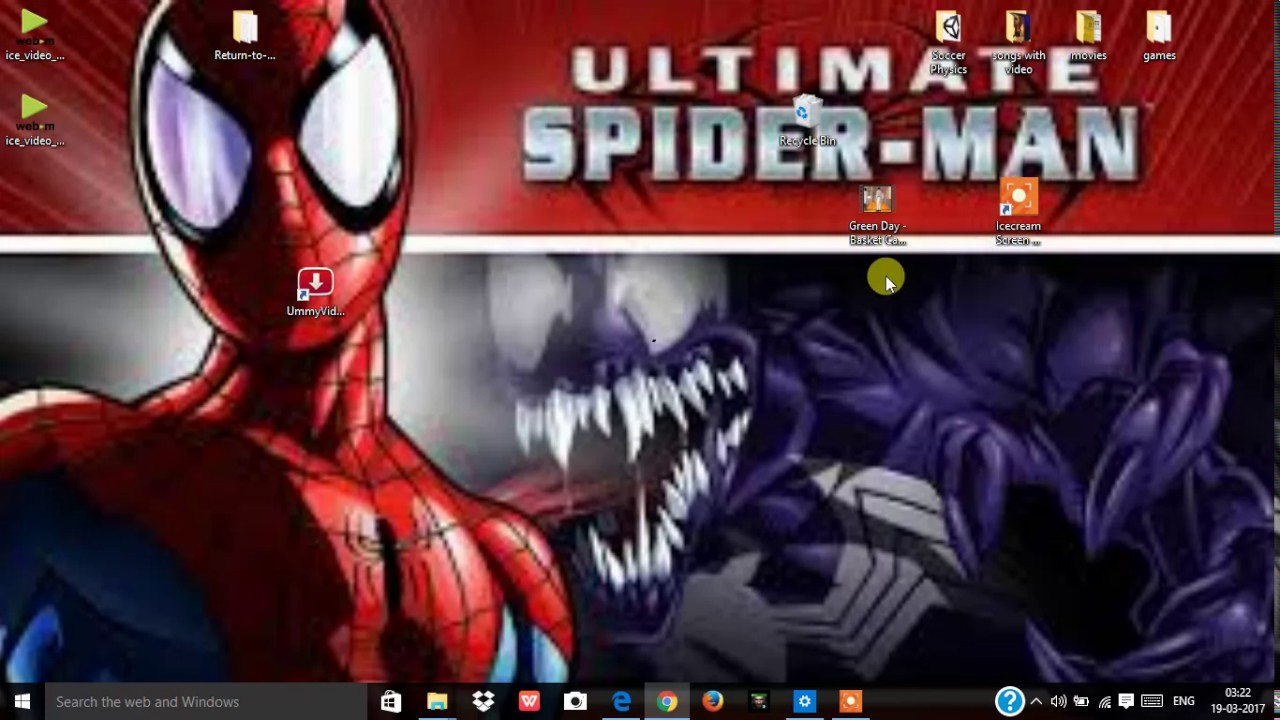Open Dropbox from the taskbar
Image resolution: width=1280 pixels, height=720 pixels.
[483, 702]
